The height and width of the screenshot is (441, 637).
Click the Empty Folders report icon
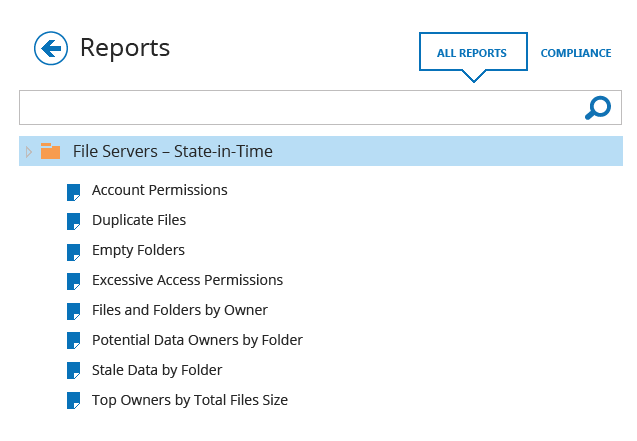tap(74, 252)
